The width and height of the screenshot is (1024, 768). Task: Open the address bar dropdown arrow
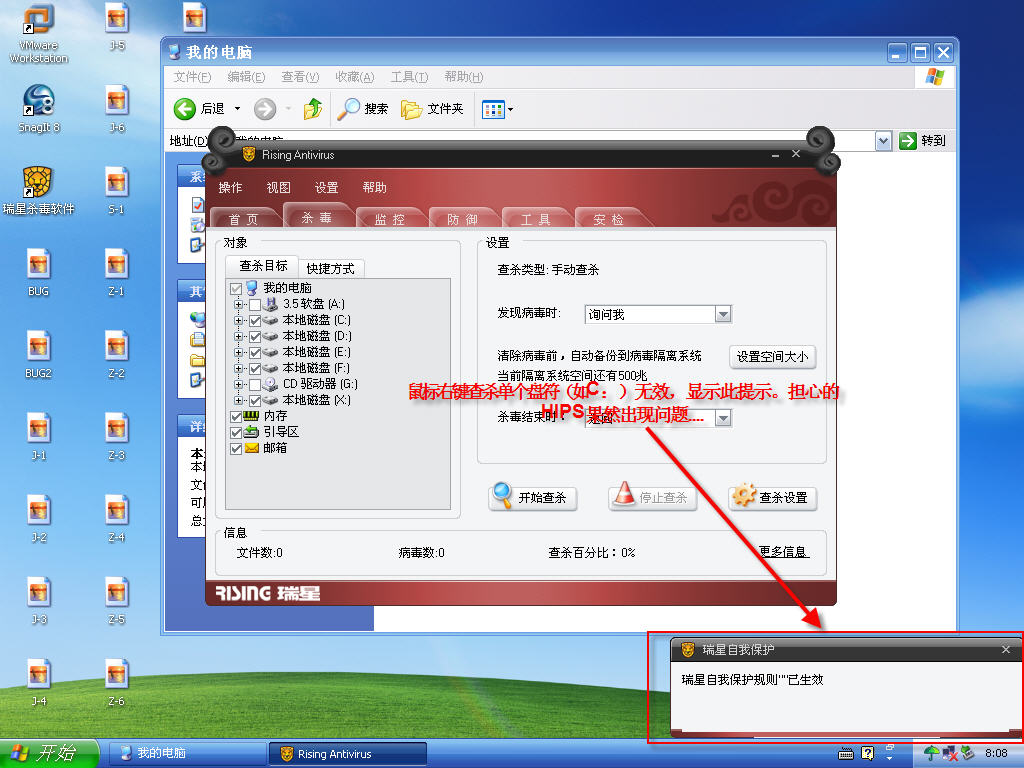[x=883, y=140]
